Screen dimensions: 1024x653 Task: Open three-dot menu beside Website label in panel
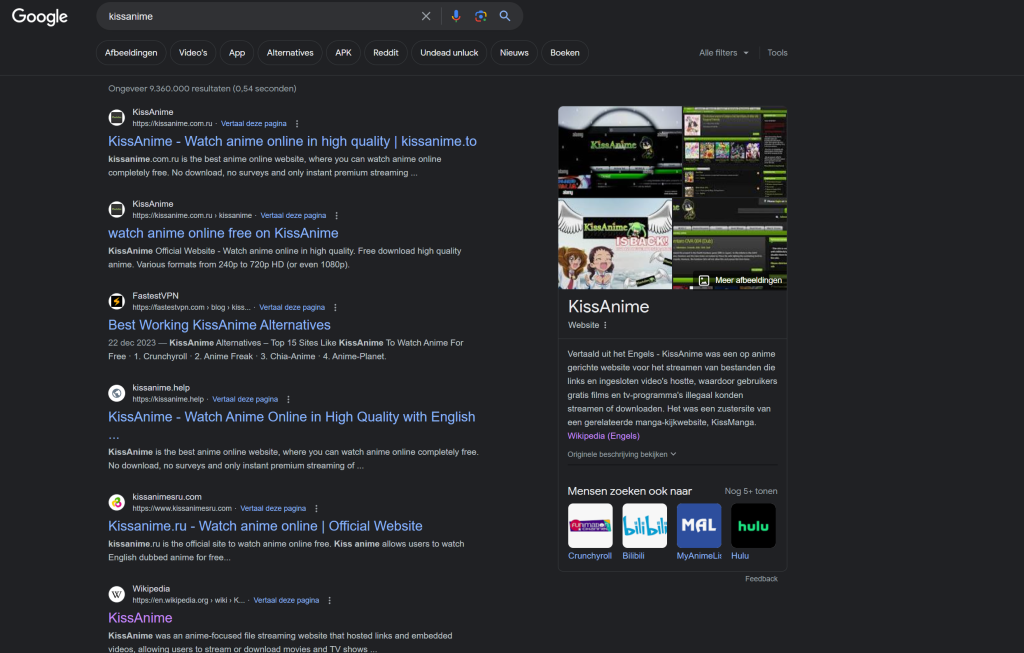click(x=605, y=325)
